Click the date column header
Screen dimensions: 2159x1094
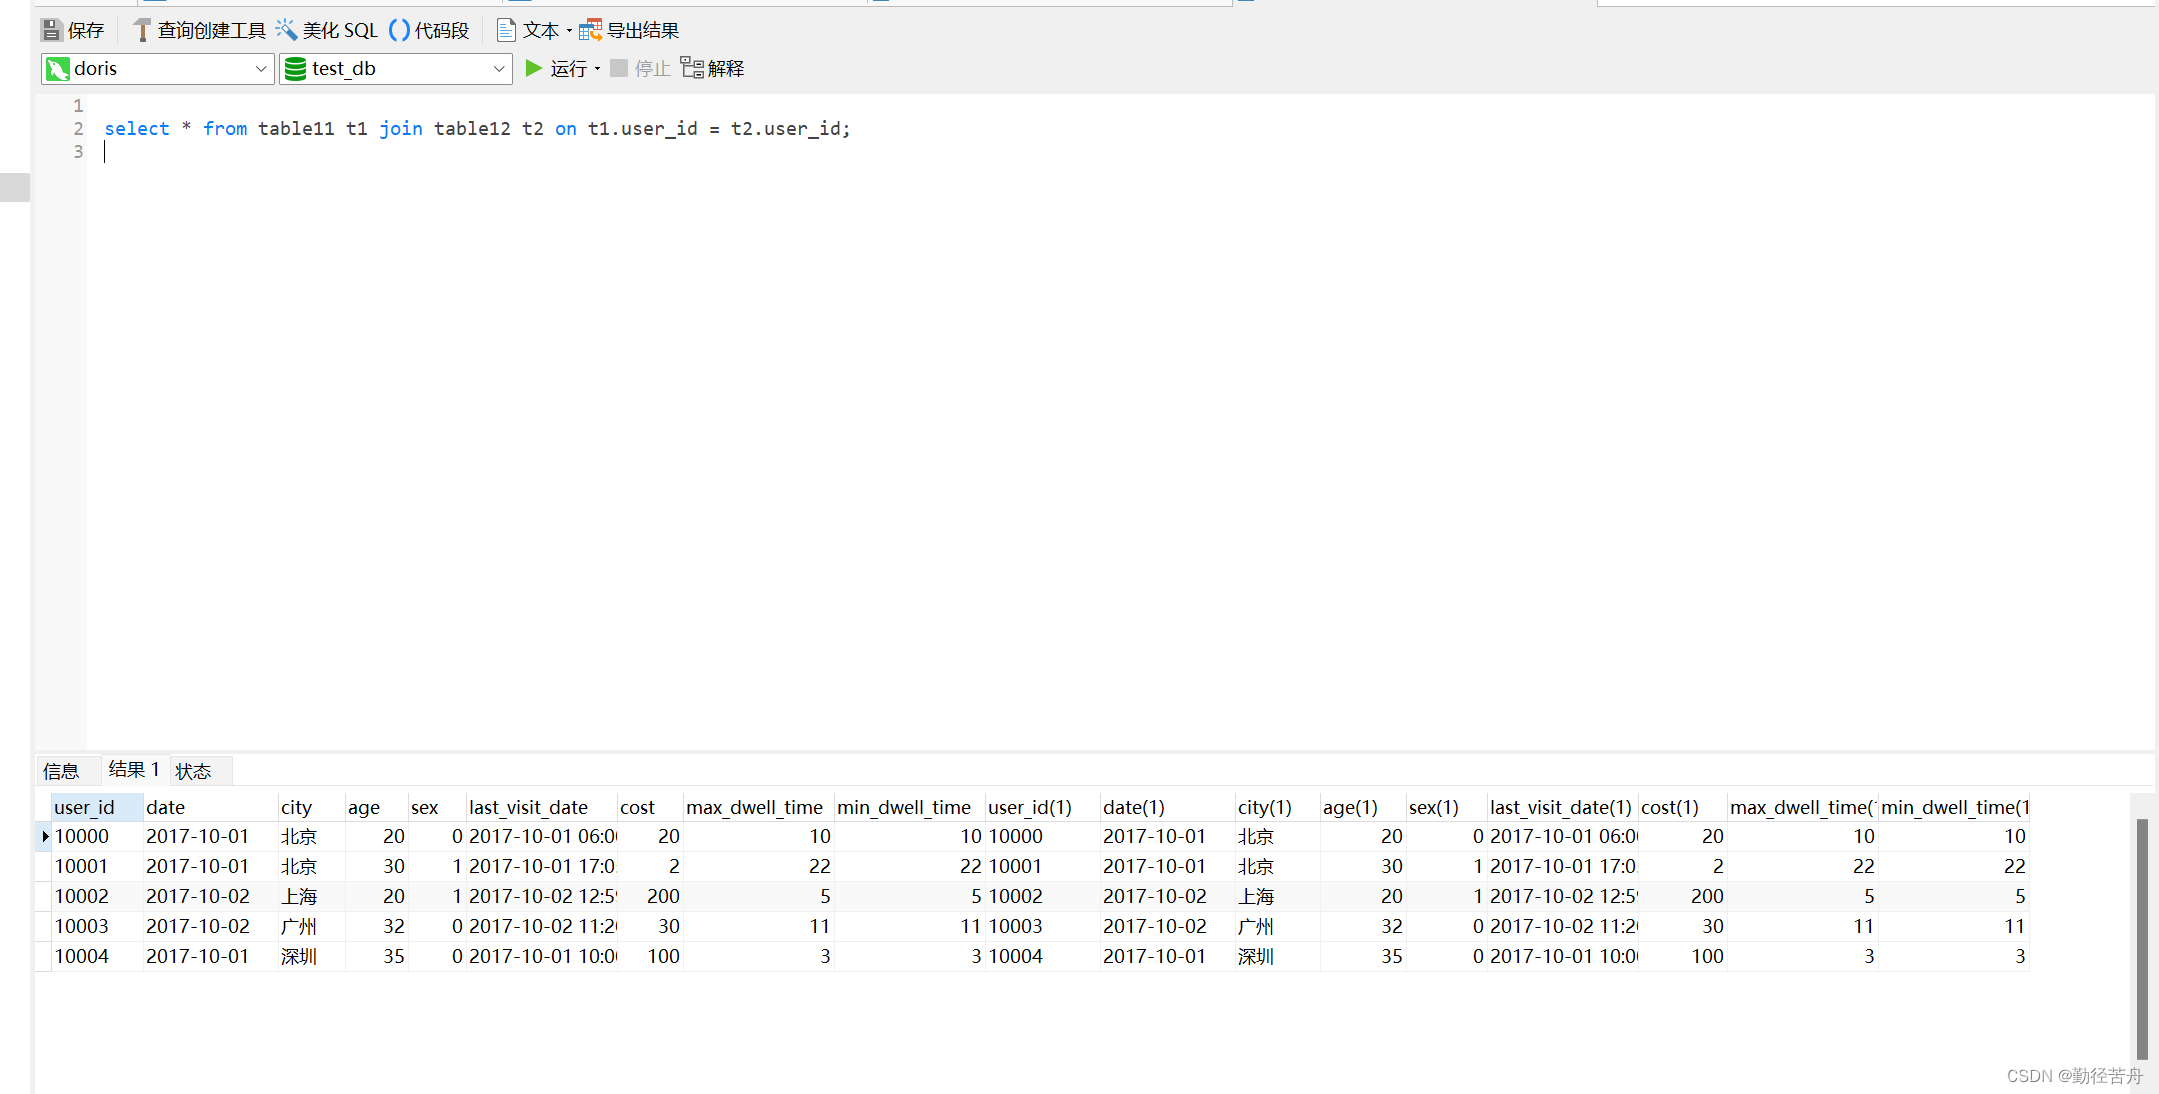(210, 807)
